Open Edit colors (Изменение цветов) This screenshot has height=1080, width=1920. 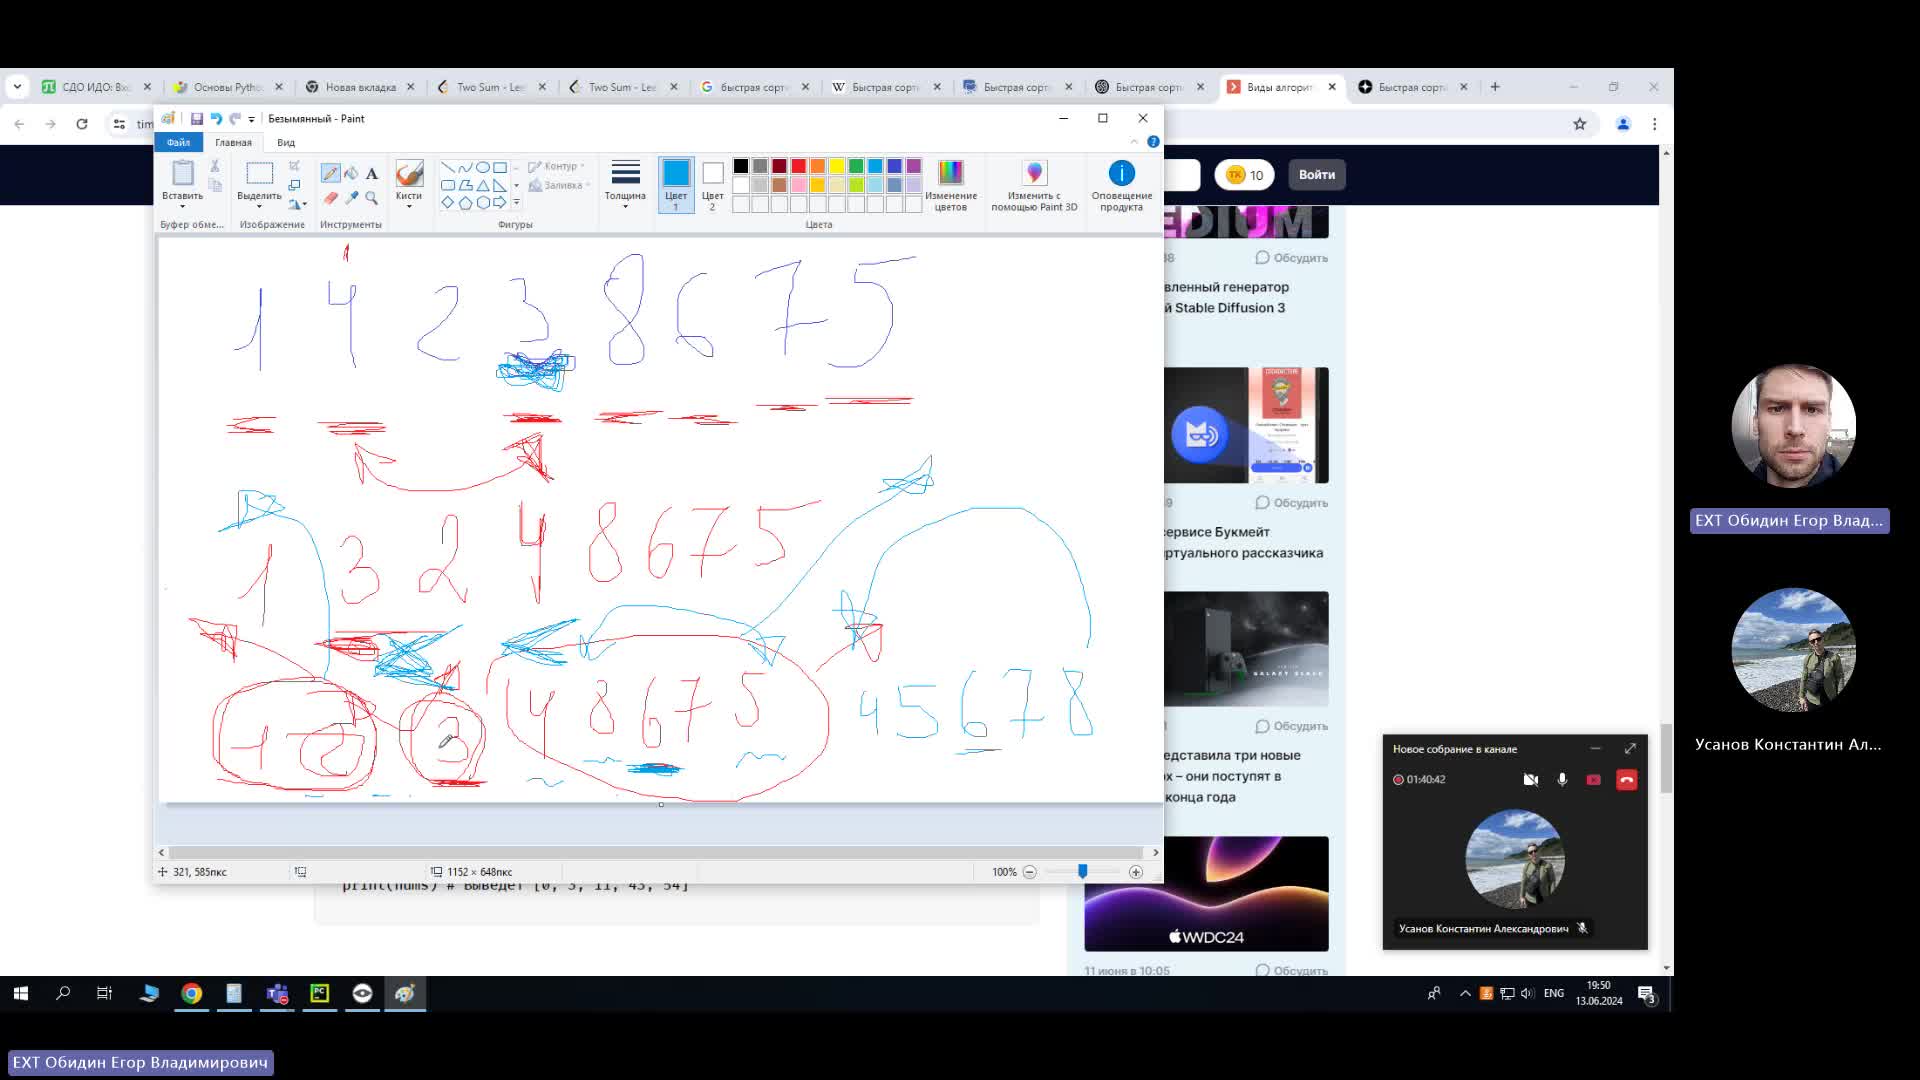(x=950, y=185)
